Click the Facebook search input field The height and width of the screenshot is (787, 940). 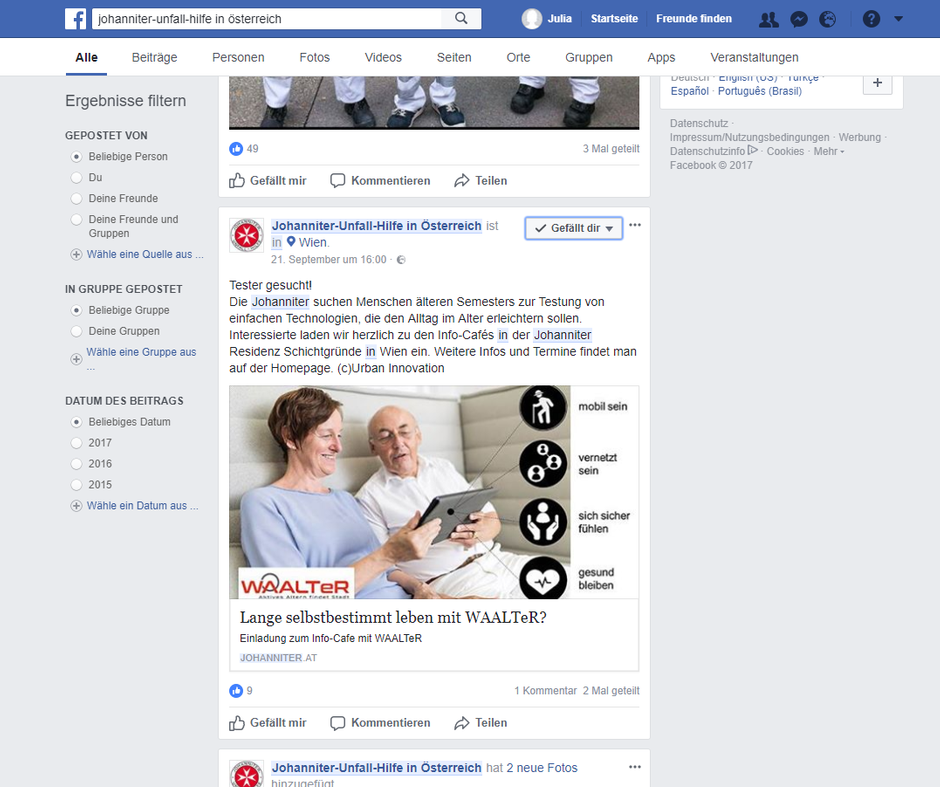tap(267, 19)
